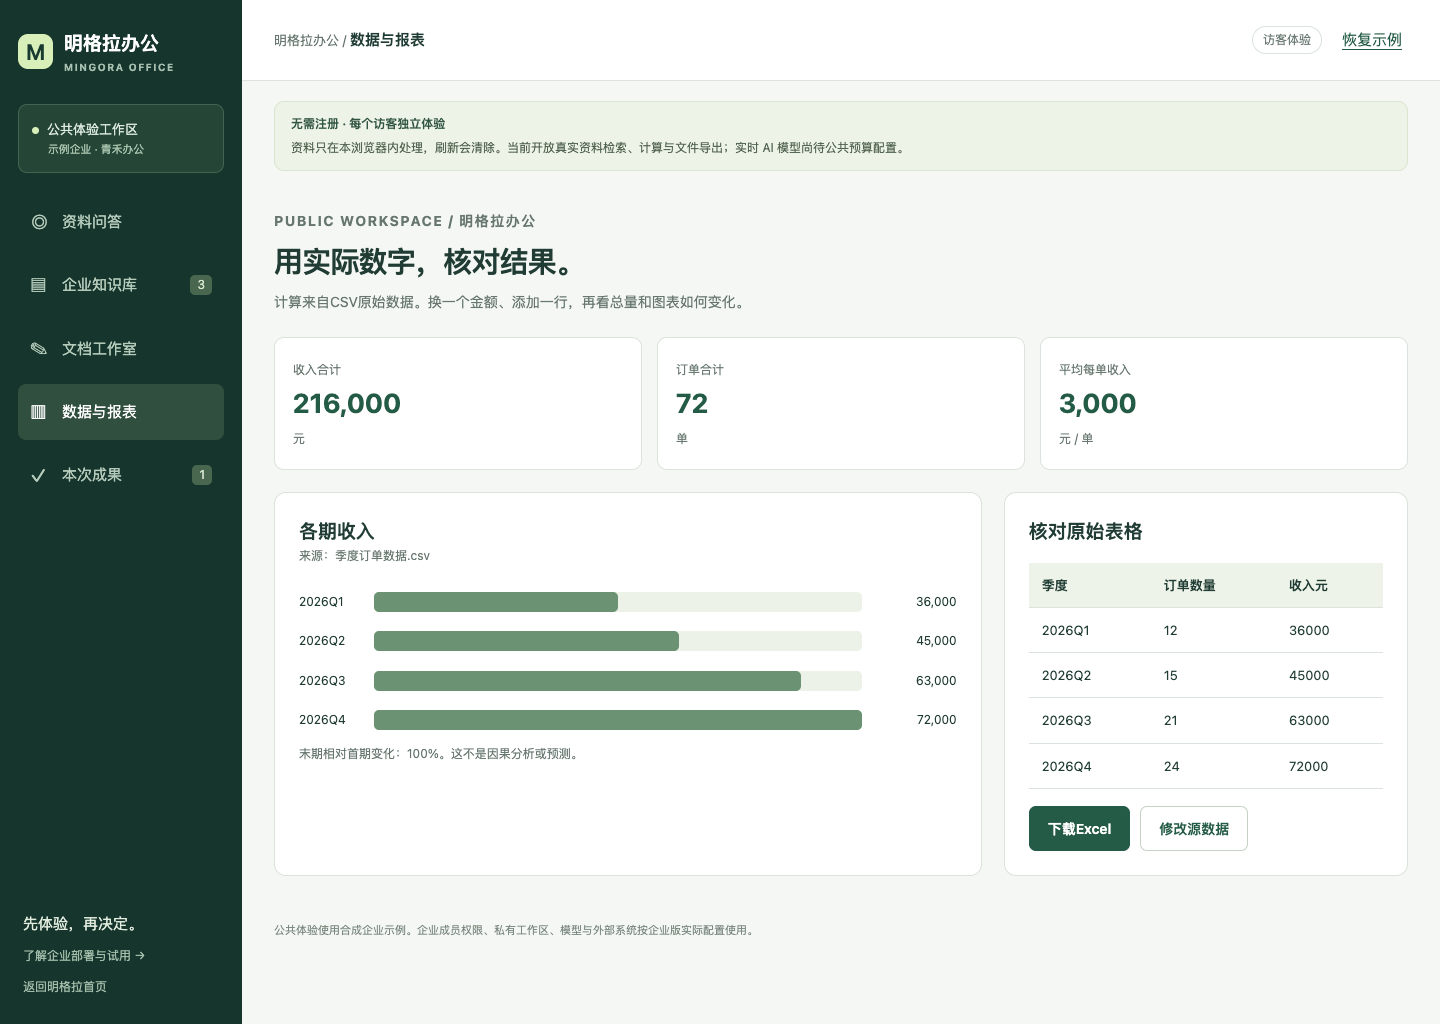Select 数据与报表 in the sidebar

[121, 412]
